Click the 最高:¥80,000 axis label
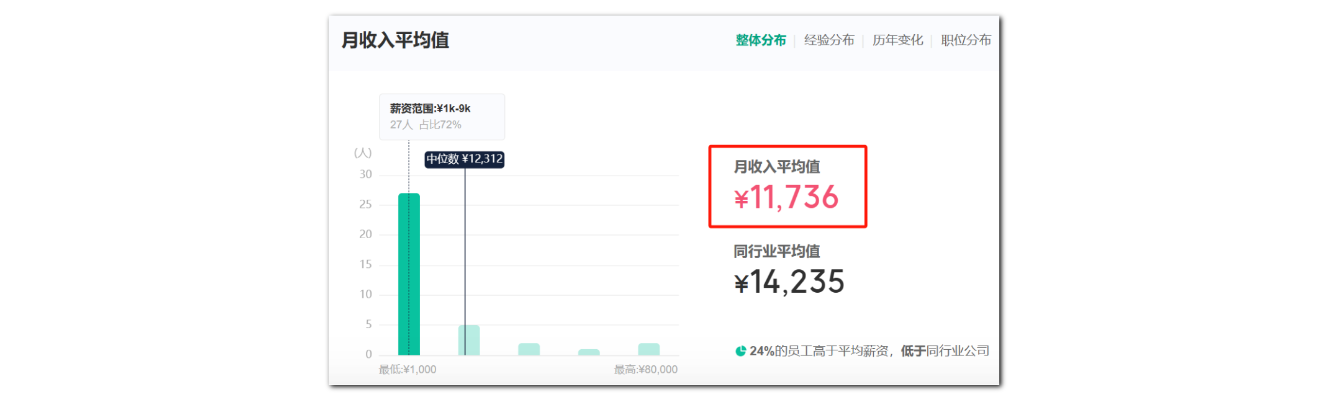 pos(646,369)
